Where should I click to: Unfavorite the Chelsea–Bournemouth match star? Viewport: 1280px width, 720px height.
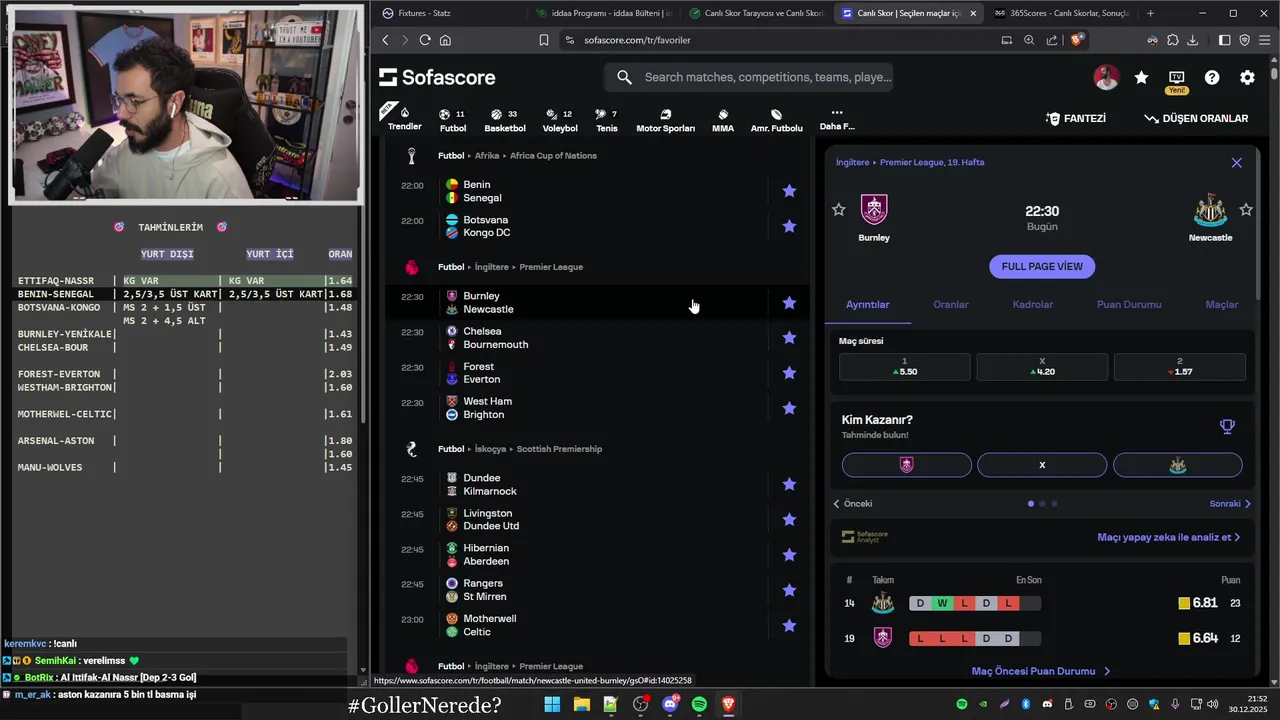tap(789, 338)
